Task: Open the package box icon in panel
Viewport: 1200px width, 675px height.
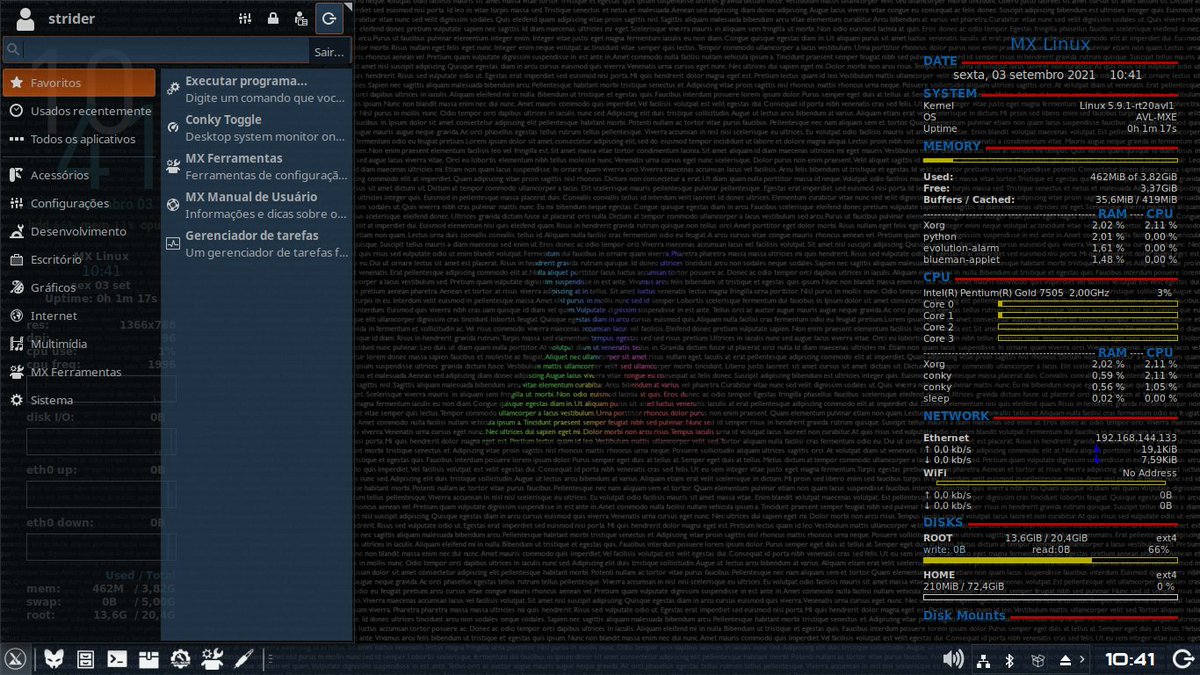Action: pos(148,659)
